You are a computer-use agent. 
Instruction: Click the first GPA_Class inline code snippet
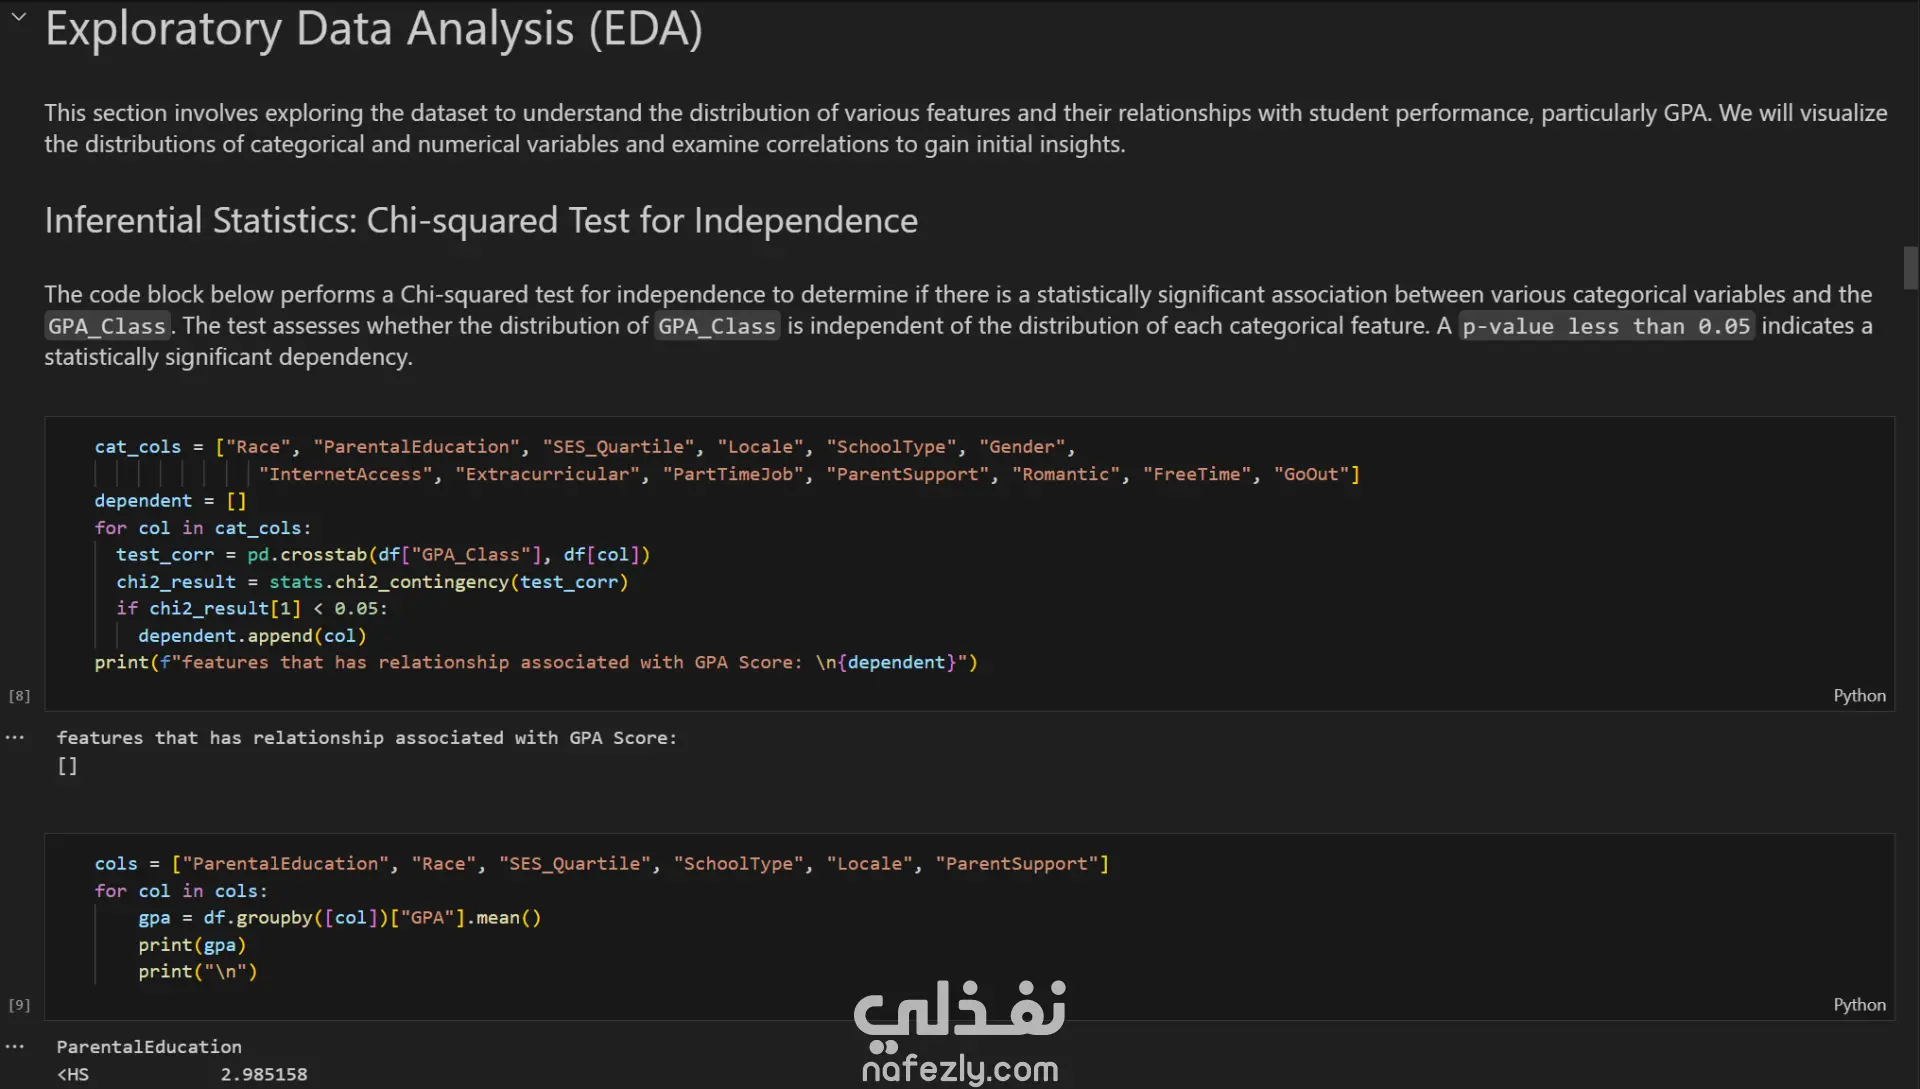coord(107,327)
